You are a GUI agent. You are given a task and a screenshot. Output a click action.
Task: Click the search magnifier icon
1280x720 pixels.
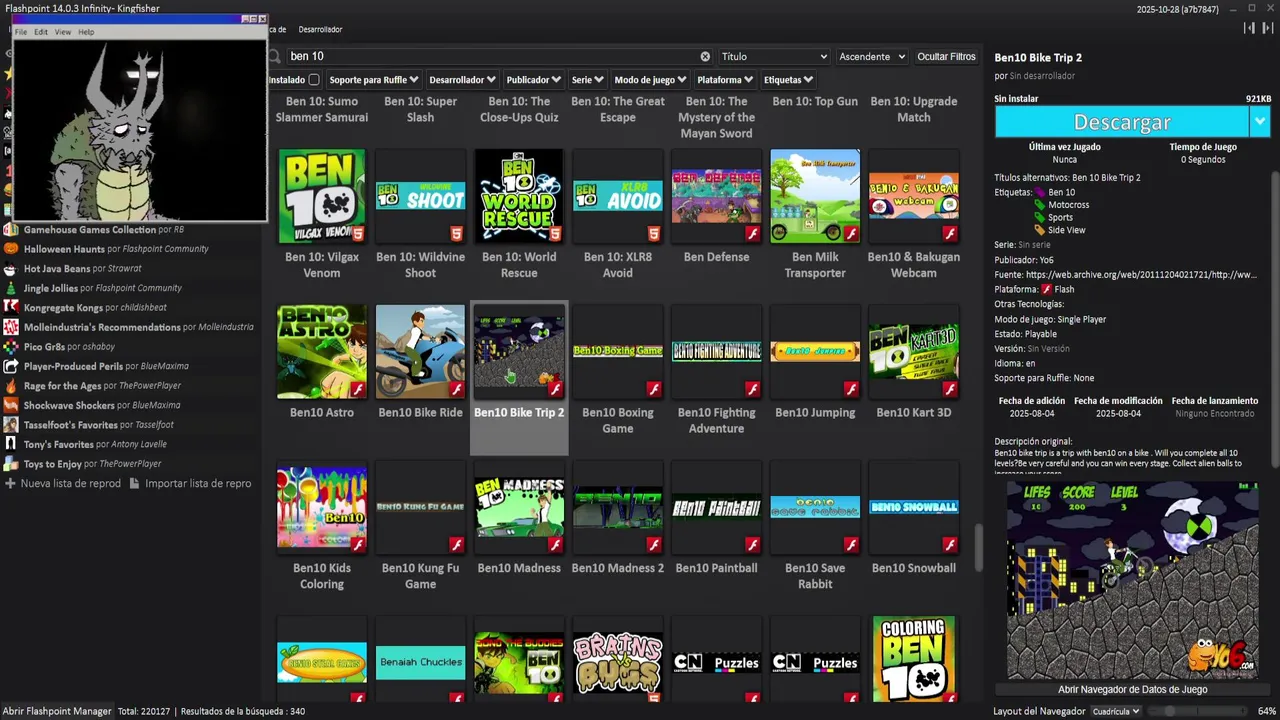click(x=275, y=57)
